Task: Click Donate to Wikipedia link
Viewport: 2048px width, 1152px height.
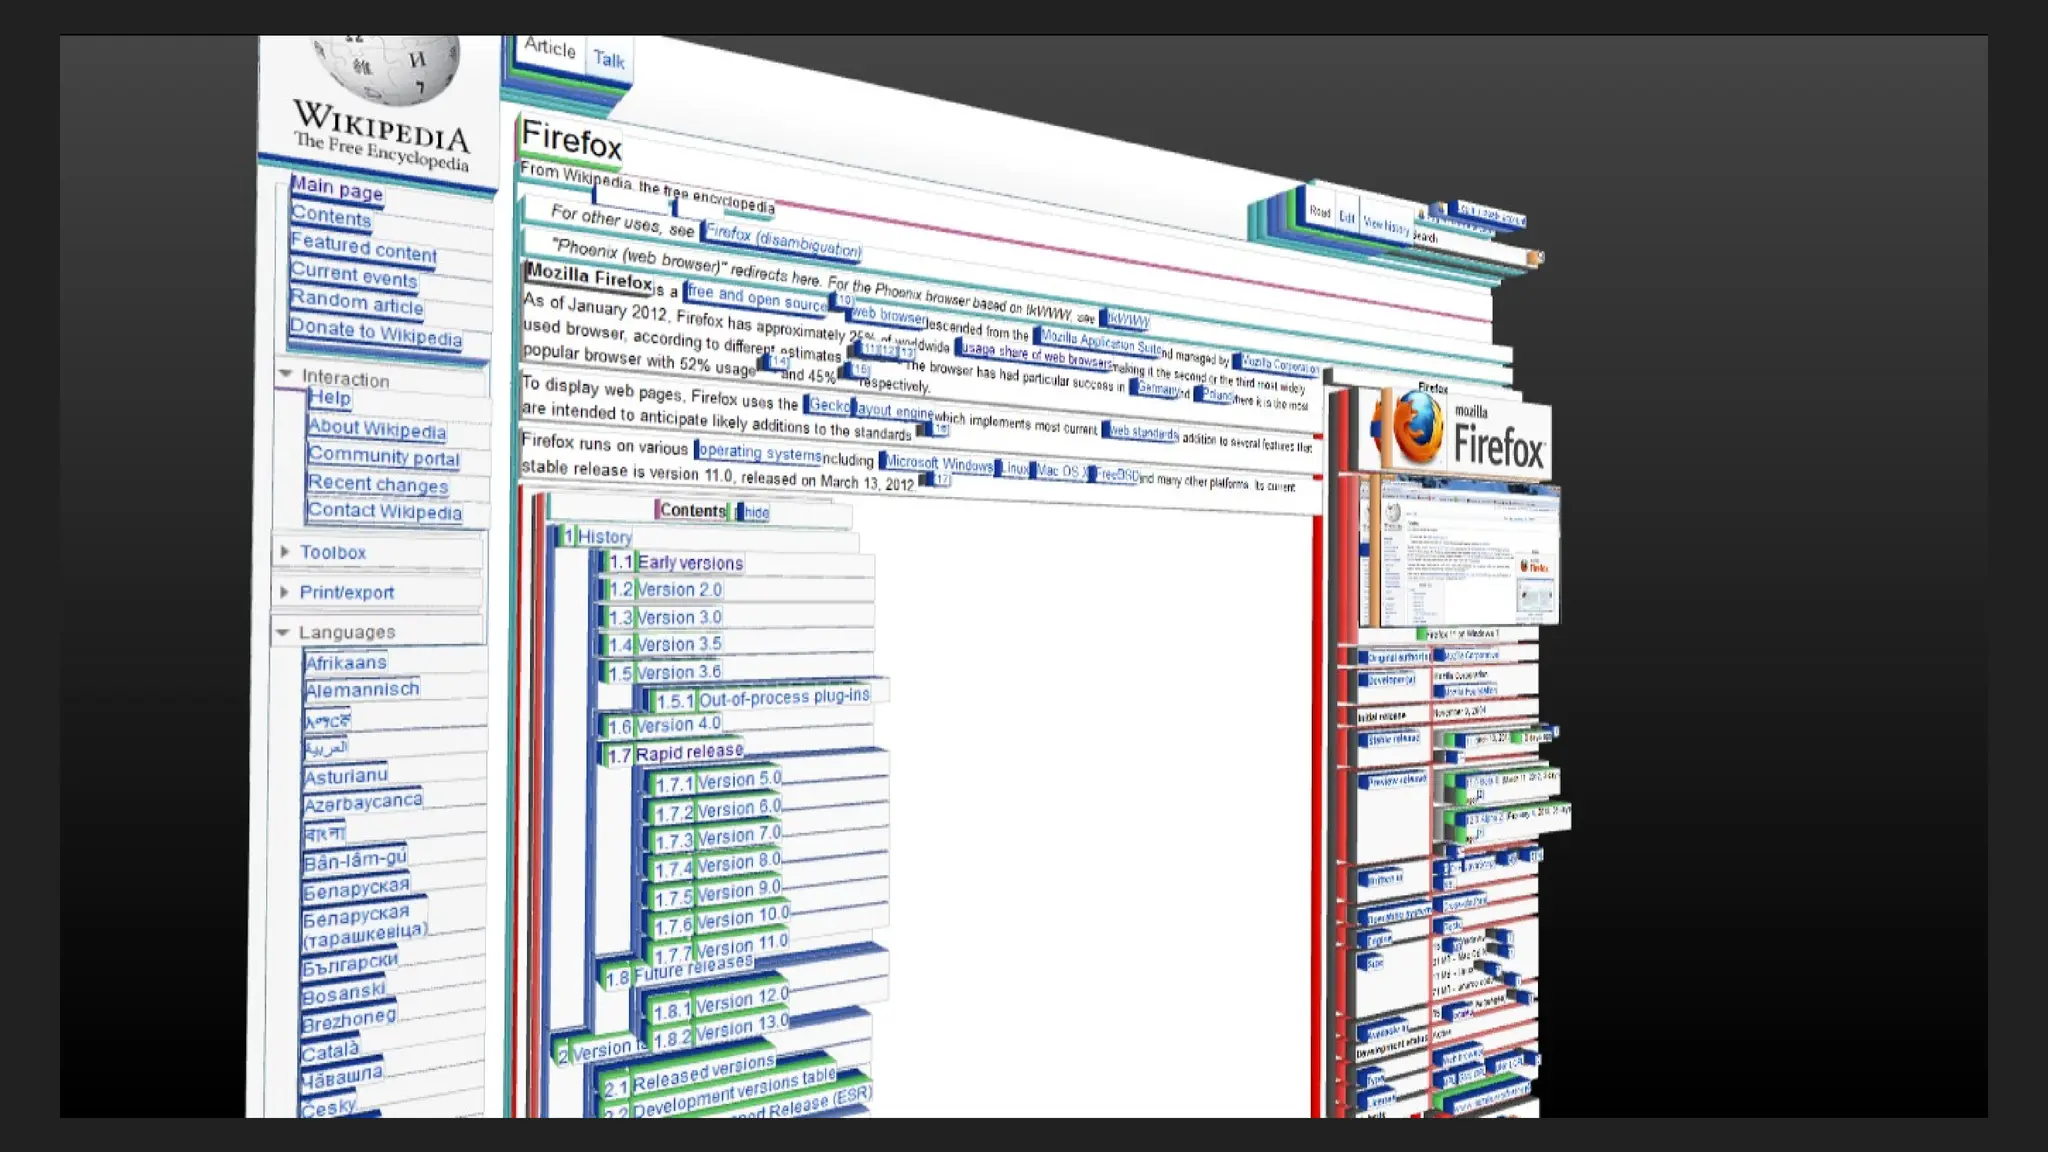Action: [x=376, y=332]
